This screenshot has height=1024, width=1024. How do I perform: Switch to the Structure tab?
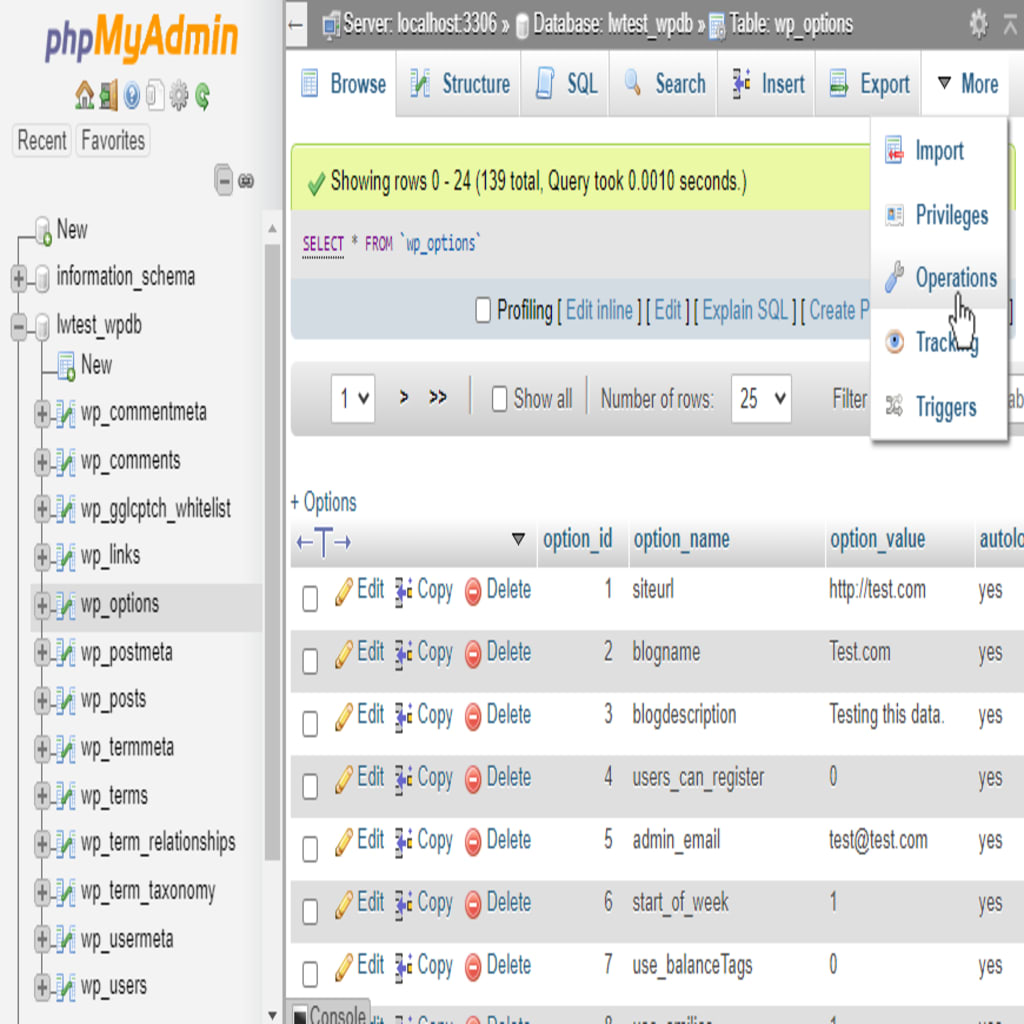[459, 84]
